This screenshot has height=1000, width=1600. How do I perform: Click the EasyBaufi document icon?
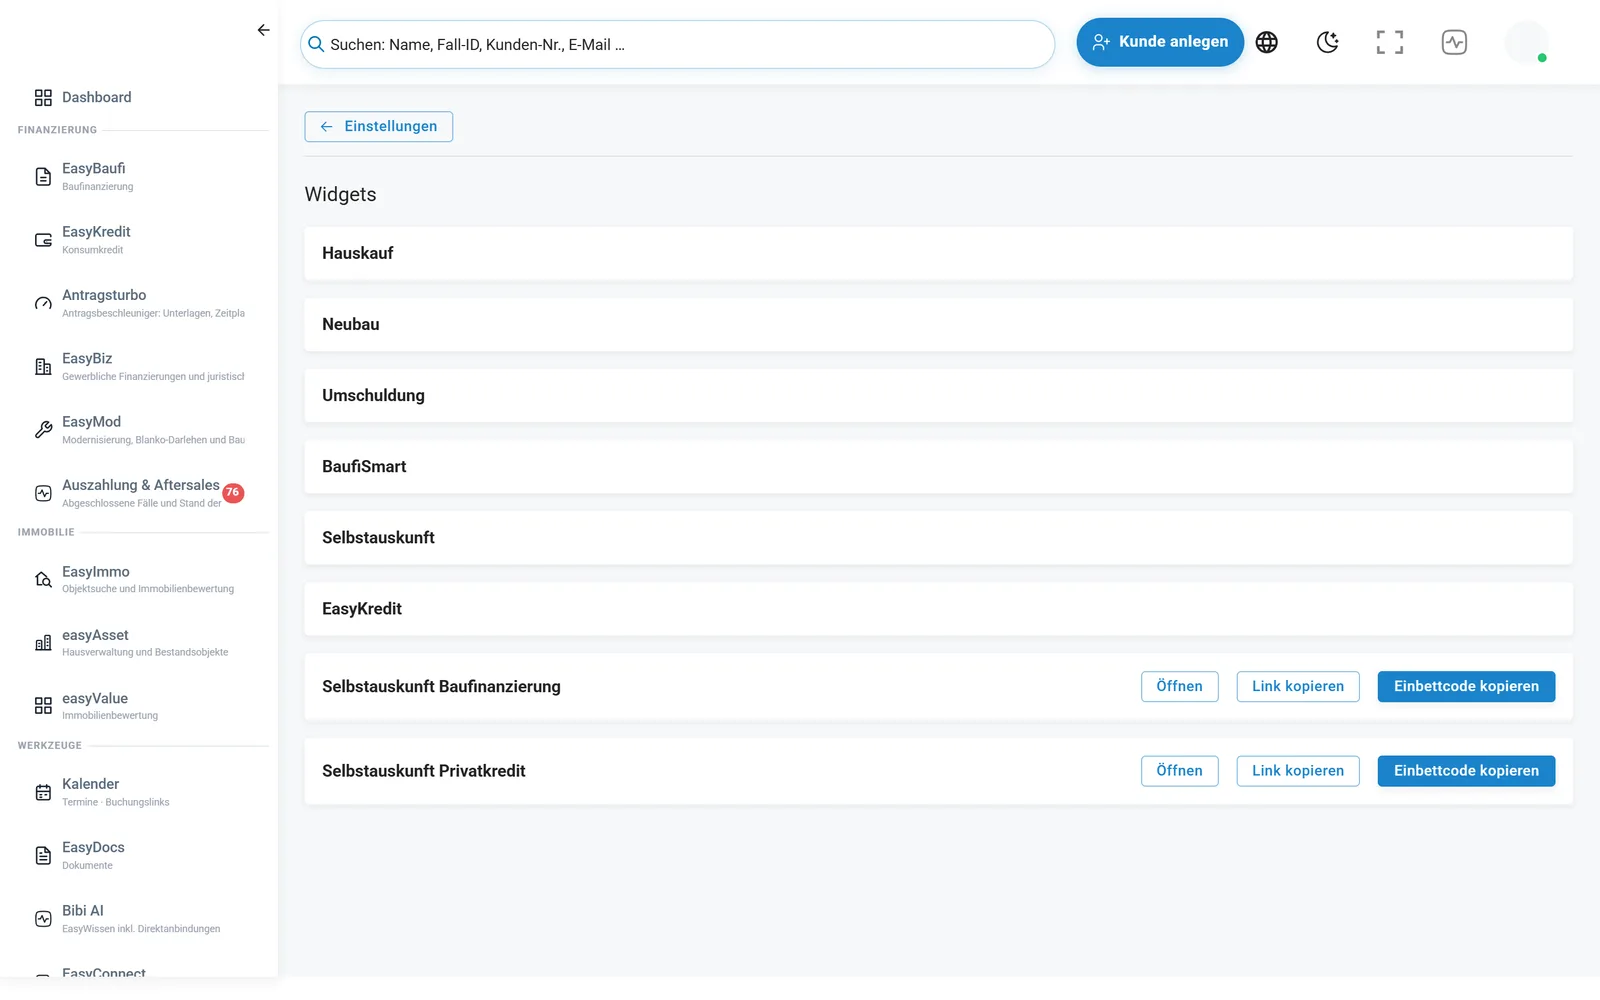tap(43, 177)
